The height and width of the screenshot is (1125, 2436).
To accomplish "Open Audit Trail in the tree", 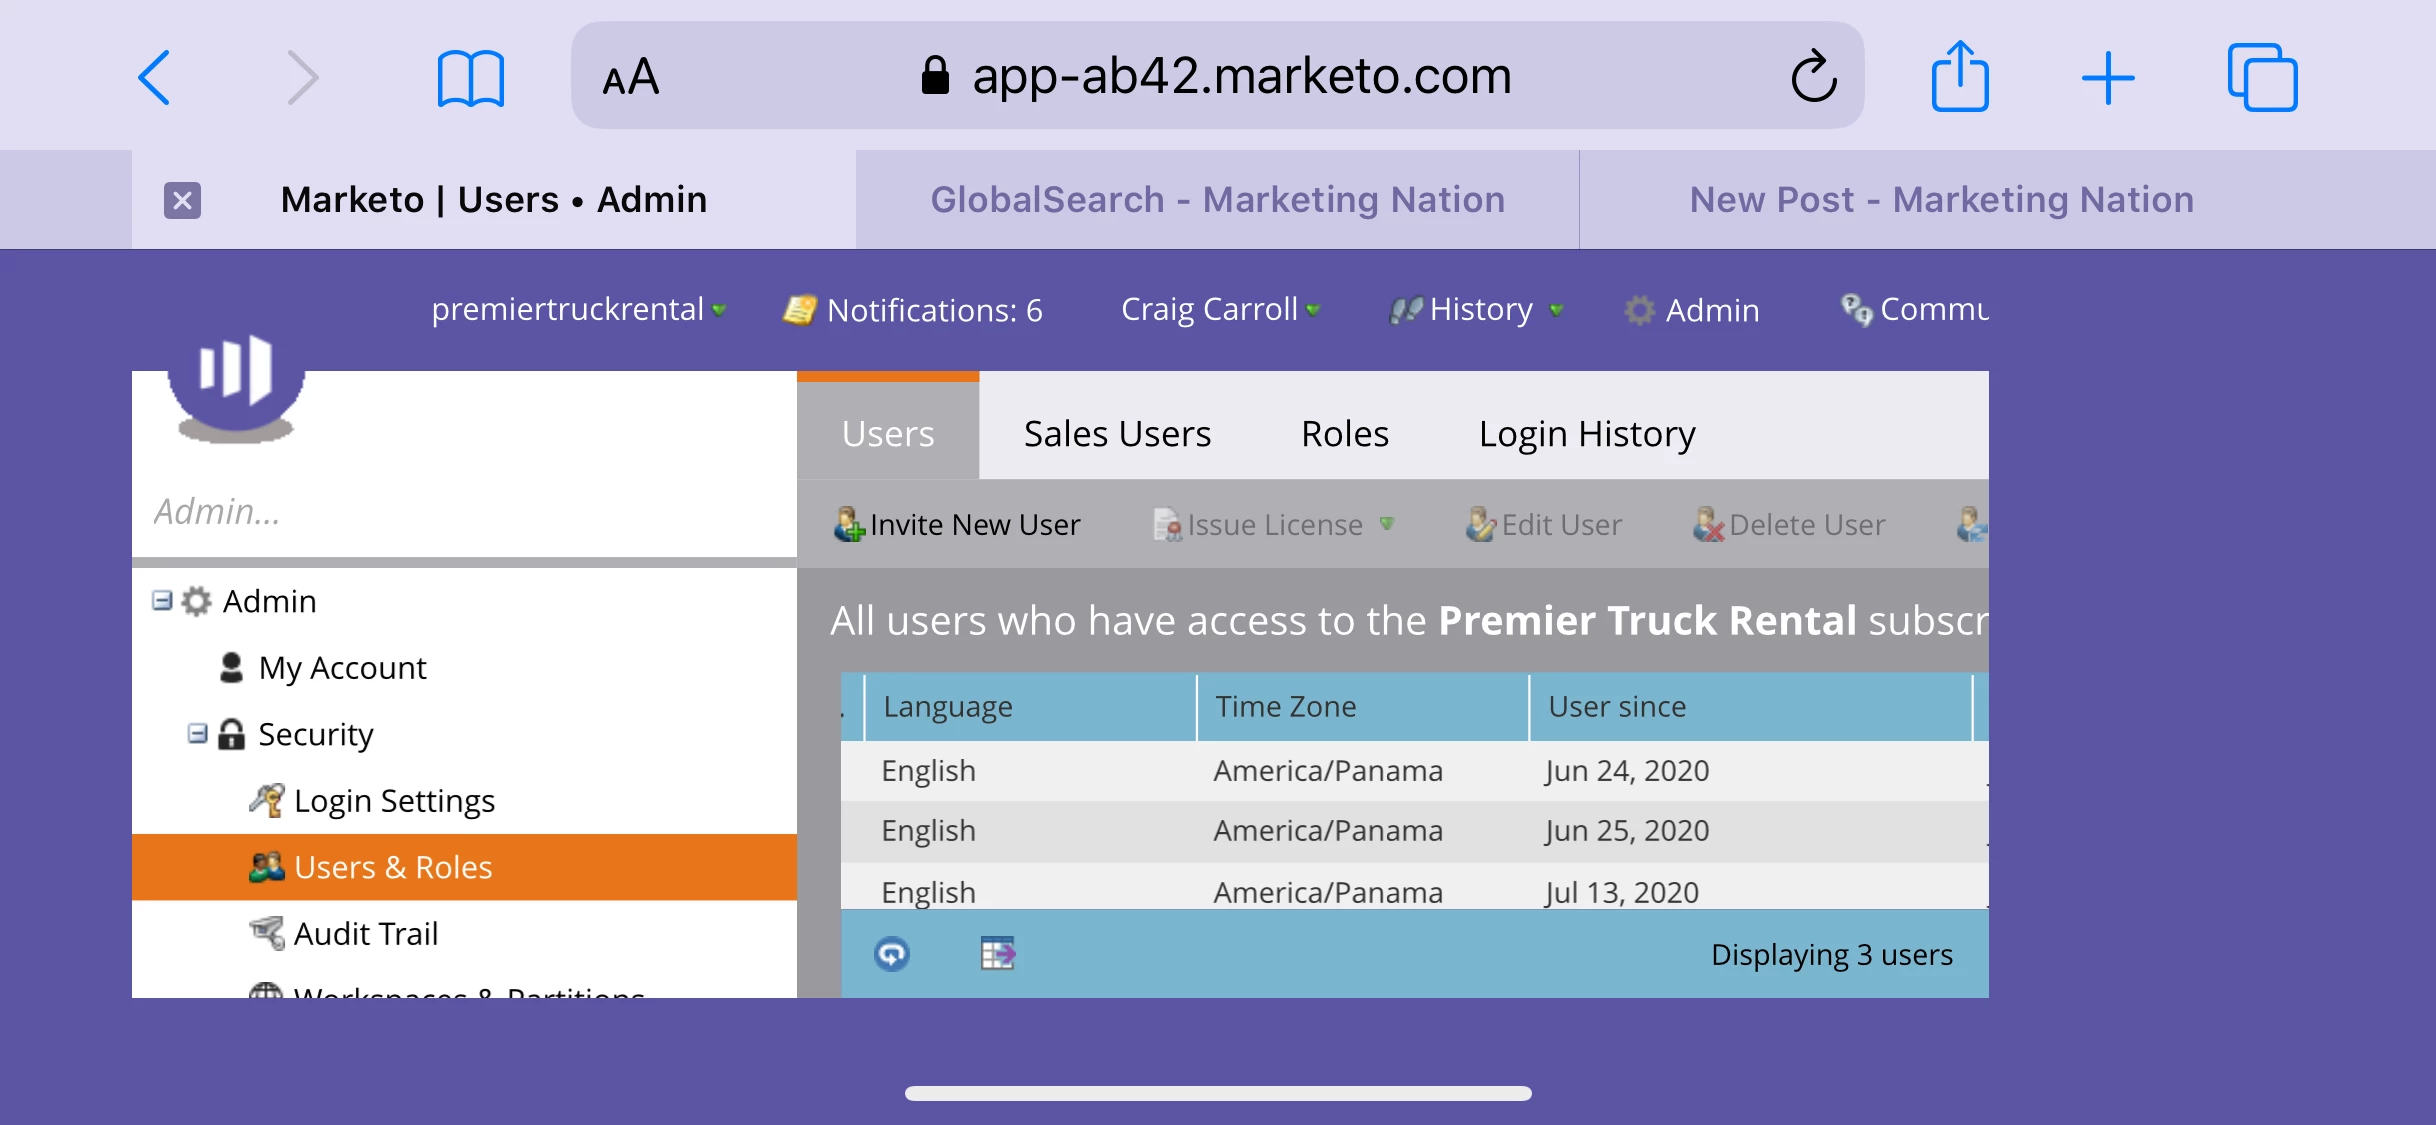I will click(365, 933).
